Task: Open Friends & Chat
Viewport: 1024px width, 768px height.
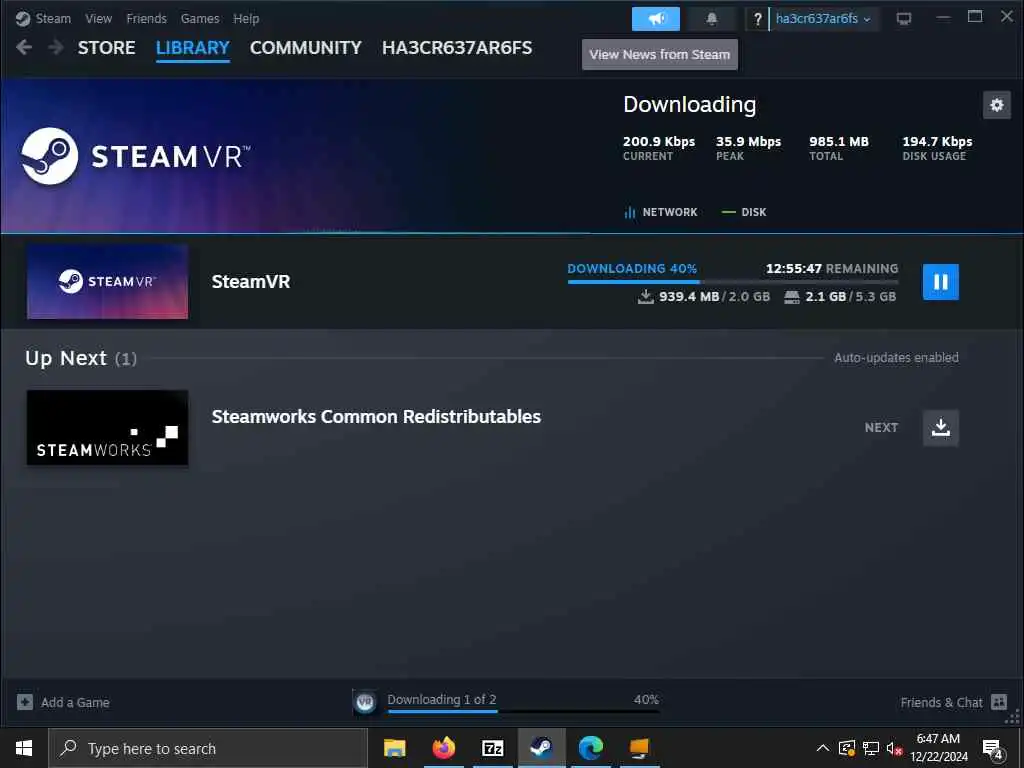Action: coord(941,702)
